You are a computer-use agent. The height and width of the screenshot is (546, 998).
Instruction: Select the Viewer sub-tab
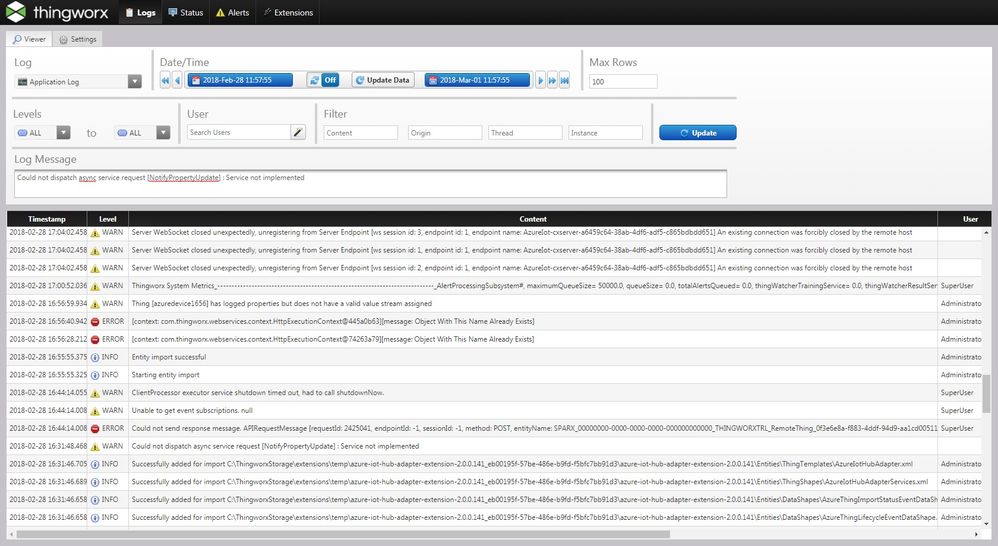[x=29, y=39]
